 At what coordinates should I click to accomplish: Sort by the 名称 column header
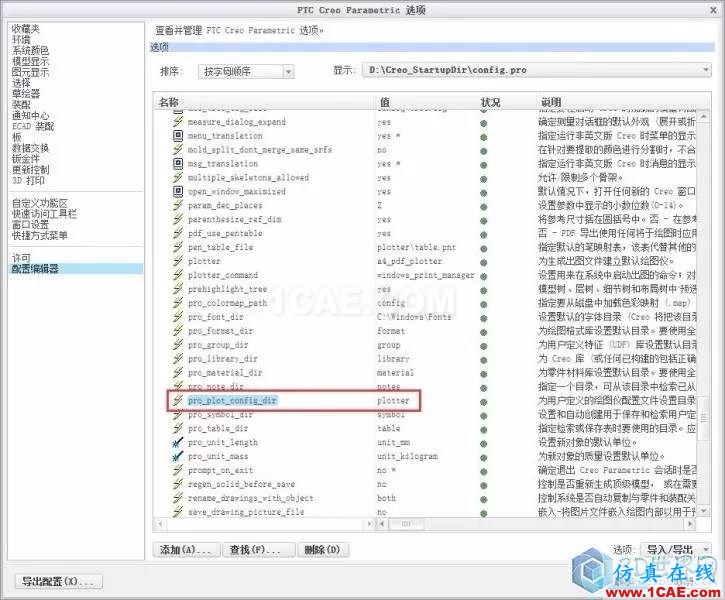(169, 102)
